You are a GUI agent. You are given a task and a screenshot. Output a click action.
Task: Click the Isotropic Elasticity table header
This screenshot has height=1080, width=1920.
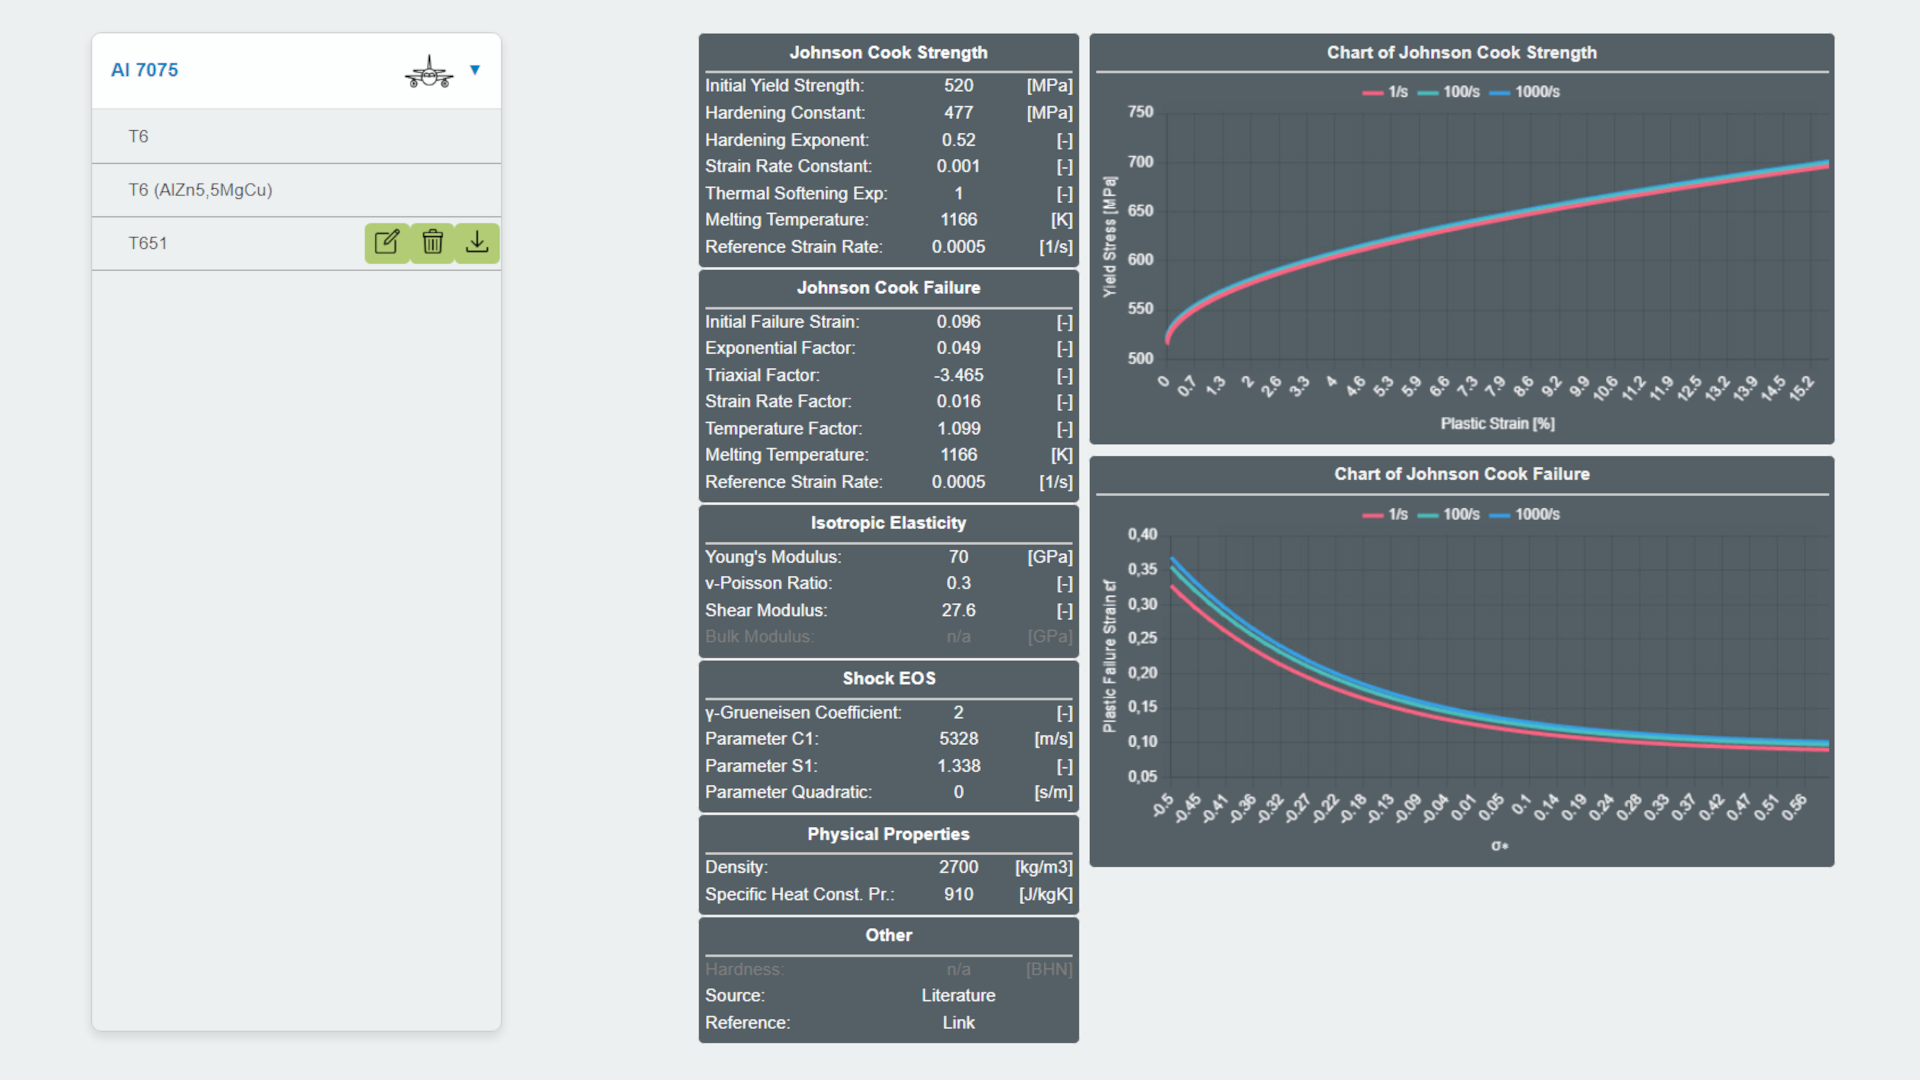(x=888, y=523)
